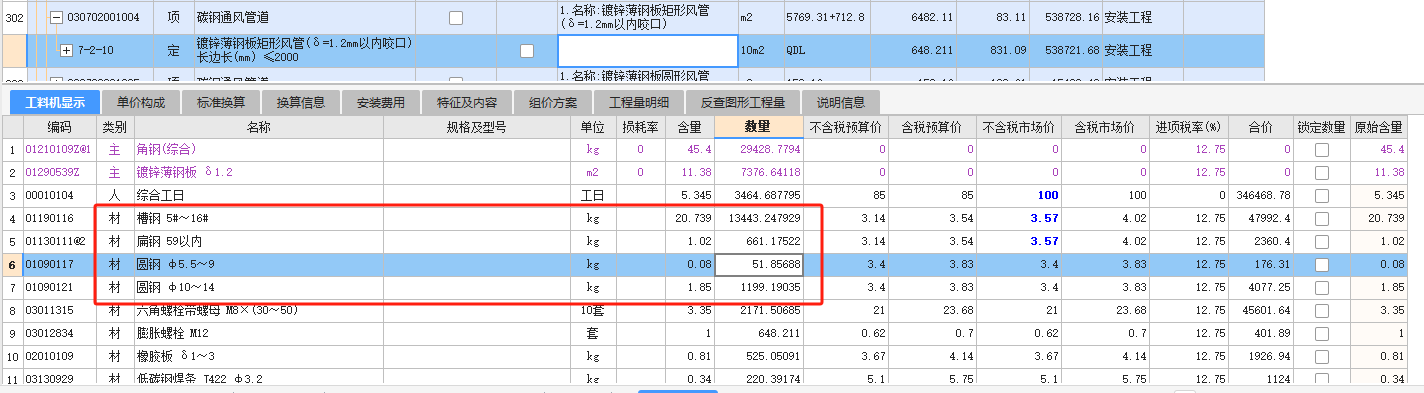Image resolution: width=1424 pixels, height=393 pixels.
Task: Click the 不含税市场价 column header
Action: pos(1019,127)
